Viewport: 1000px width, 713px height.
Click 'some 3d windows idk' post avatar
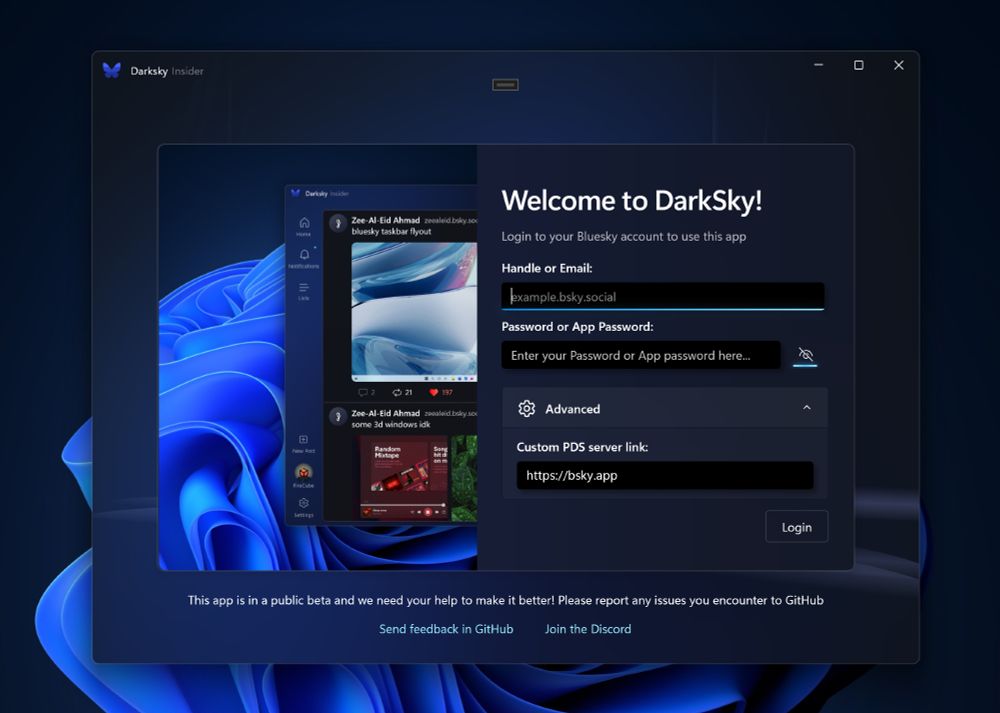(338, 416)
